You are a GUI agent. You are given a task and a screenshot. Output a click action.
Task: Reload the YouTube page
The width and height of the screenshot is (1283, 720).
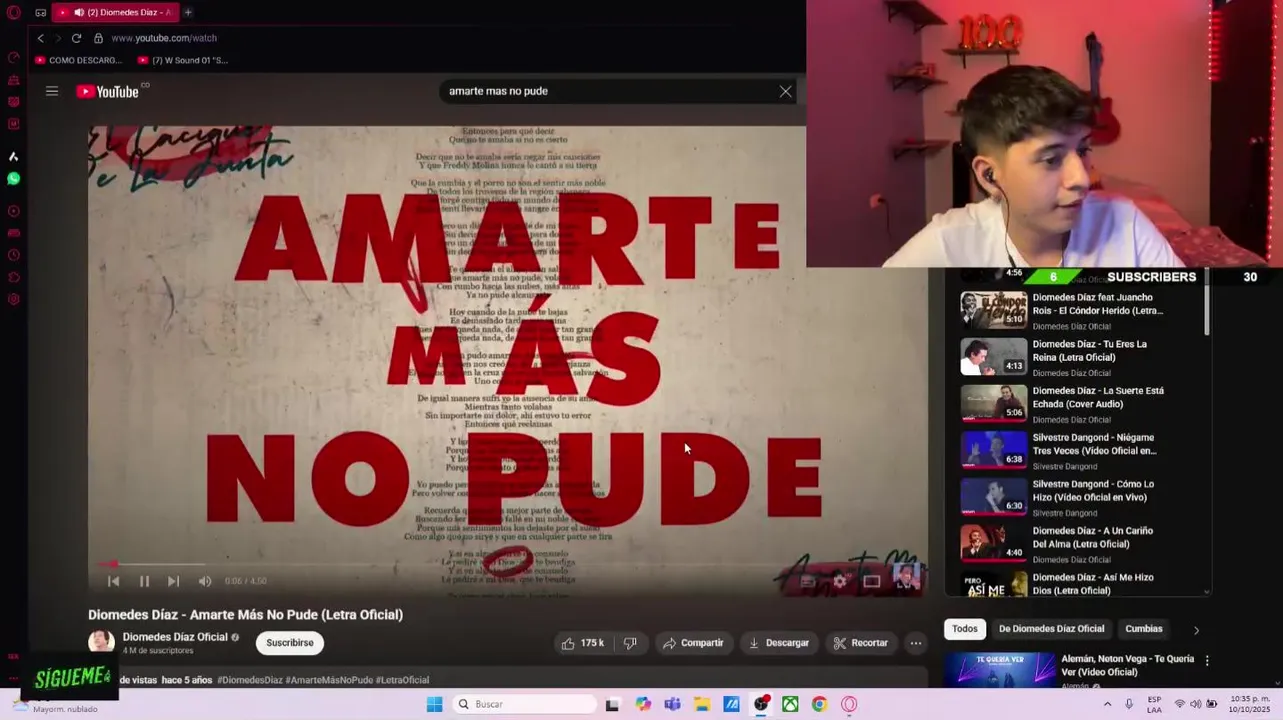point(76,38)
